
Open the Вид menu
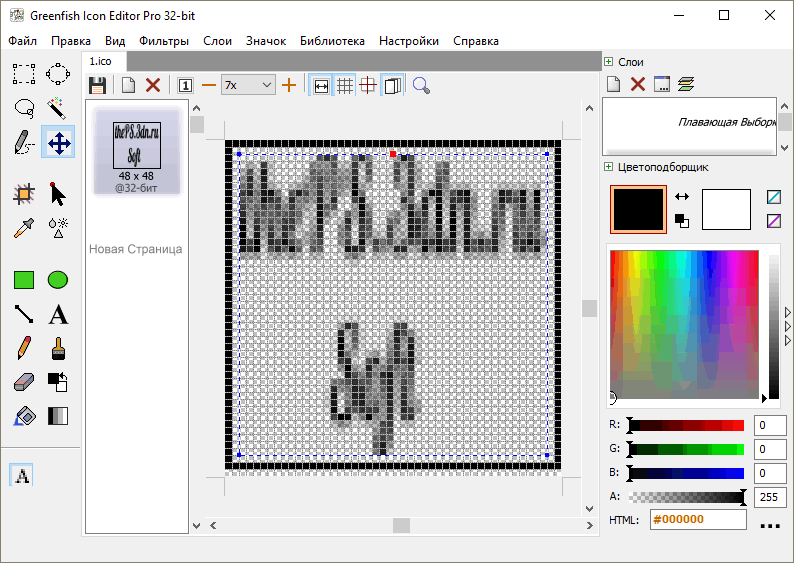pos(115,41)
